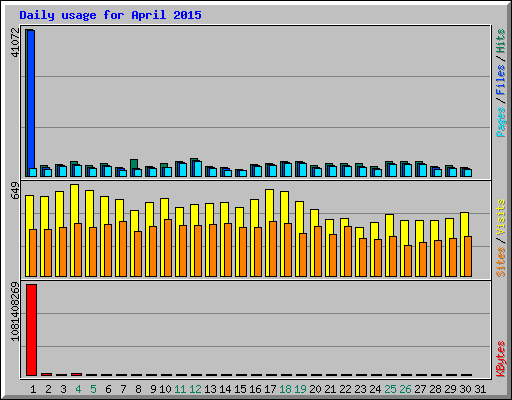Click the day 28 axis label
The width and height of the screenshot is (512, 400).
click(x=435, y=389)
